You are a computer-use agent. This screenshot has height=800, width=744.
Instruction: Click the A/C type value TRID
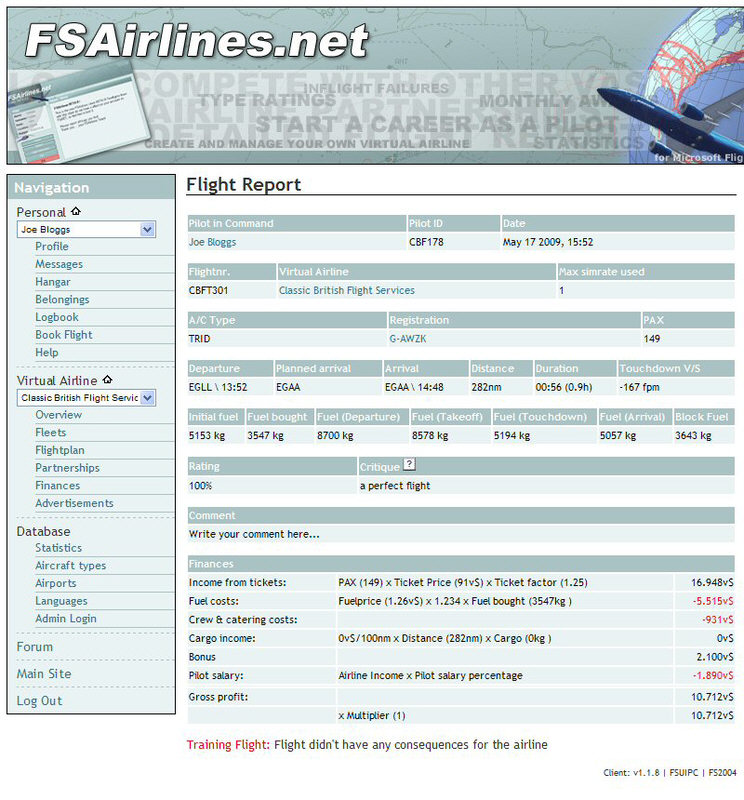tap(200, 339)
